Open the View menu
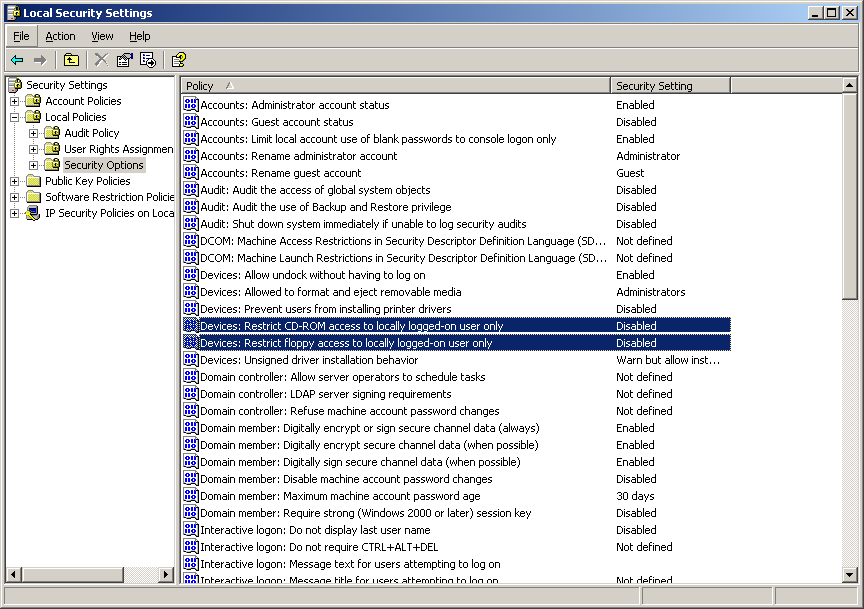Viewport: 864px width, 609px height. tap(102, 36)
